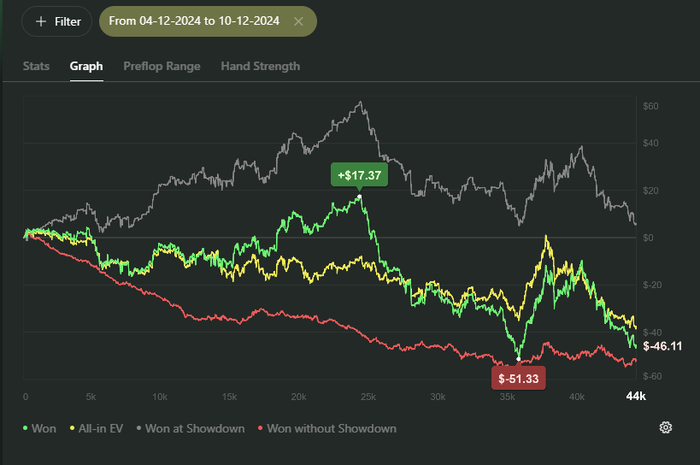
Task: Open the graph settings gear icon
Action: [665, 428]
